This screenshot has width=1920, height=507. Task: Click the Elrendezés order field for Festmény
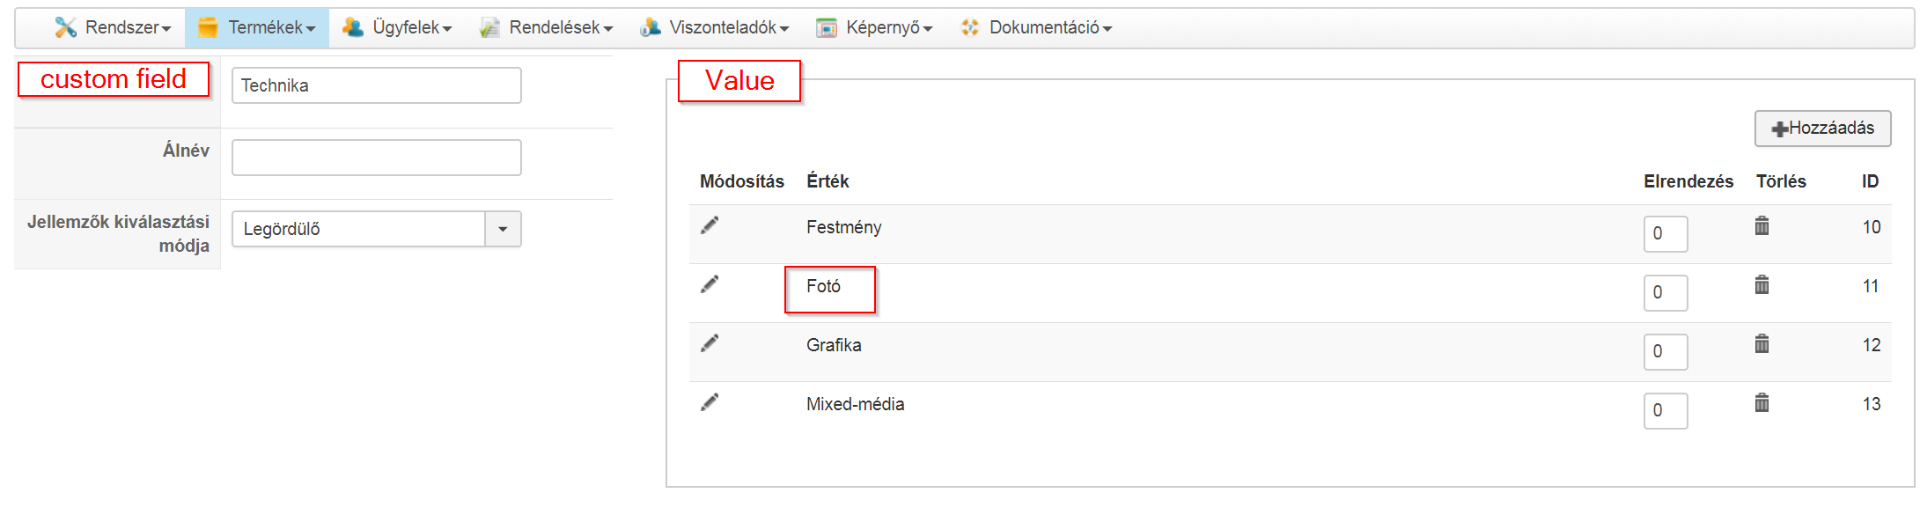tap(1665, 234)
